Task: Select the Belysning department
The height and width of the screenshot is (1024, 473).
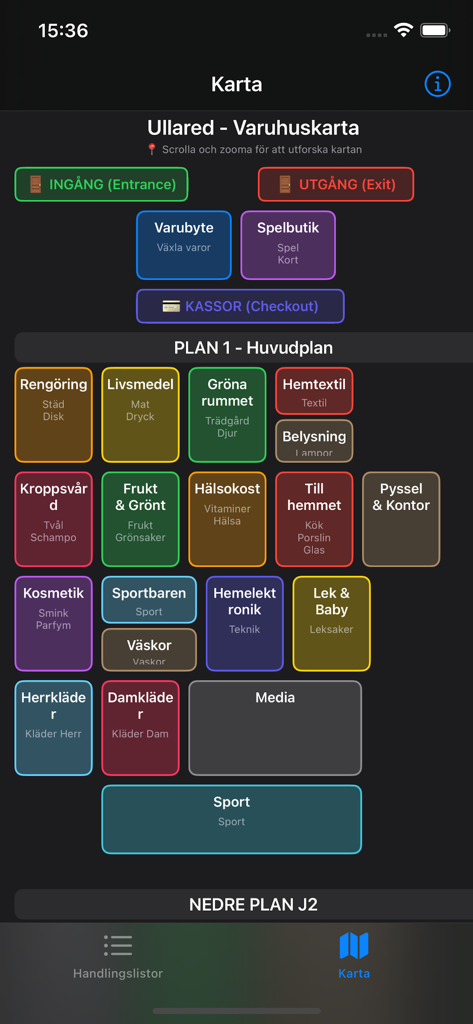Action: [x=314, y=441]
